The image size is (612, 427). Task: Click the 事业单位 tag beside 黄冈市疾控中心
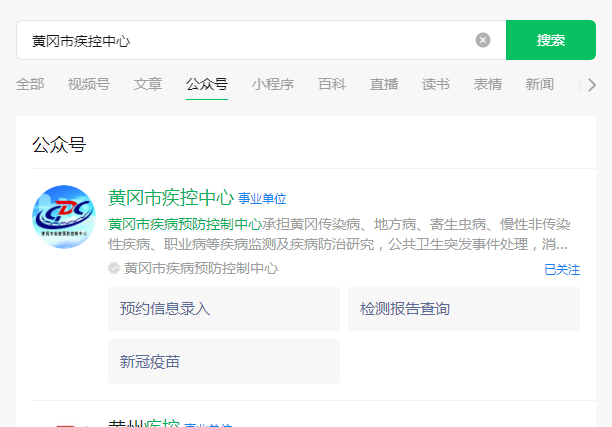262,199
